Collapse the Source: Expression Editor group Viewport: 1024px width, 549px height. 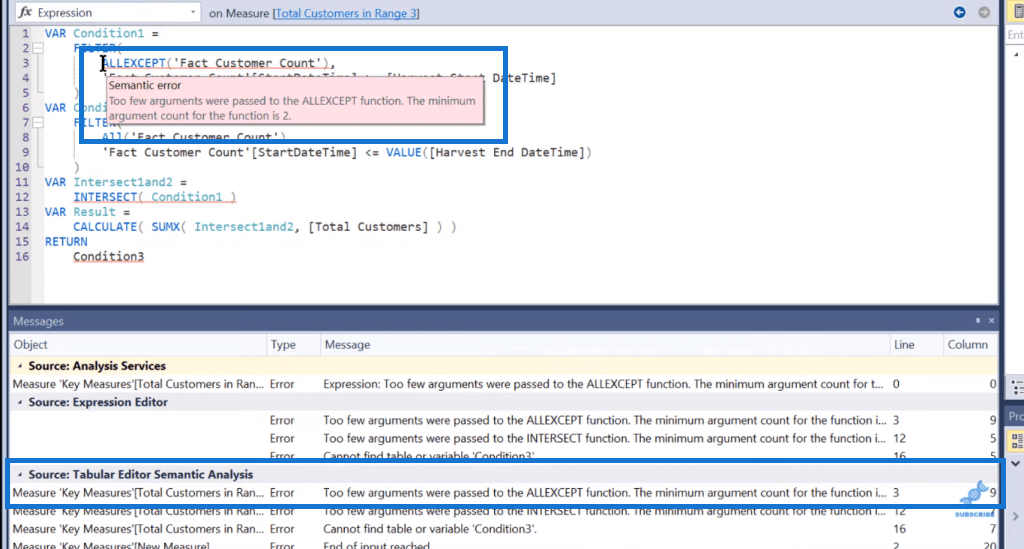20,402
